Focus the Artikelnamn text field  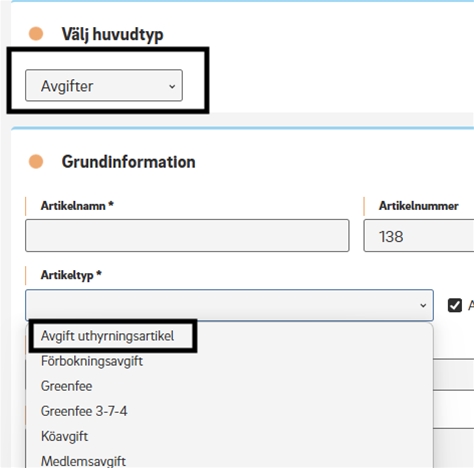(187, 235)
